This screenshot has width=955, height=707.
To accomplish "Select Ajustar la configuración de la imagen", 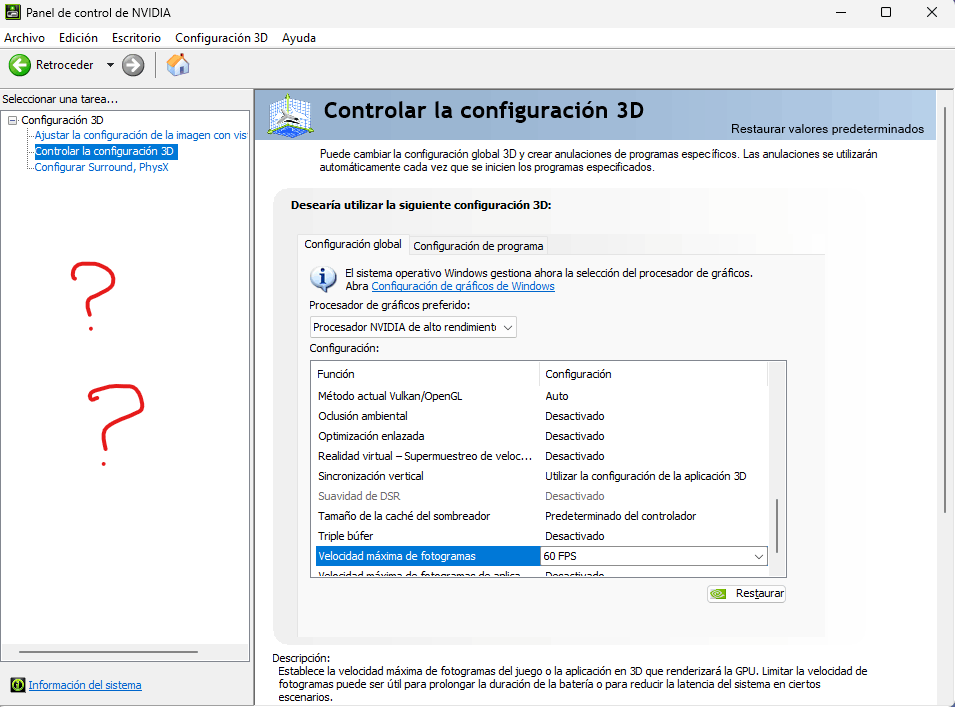I will (141, 135).
